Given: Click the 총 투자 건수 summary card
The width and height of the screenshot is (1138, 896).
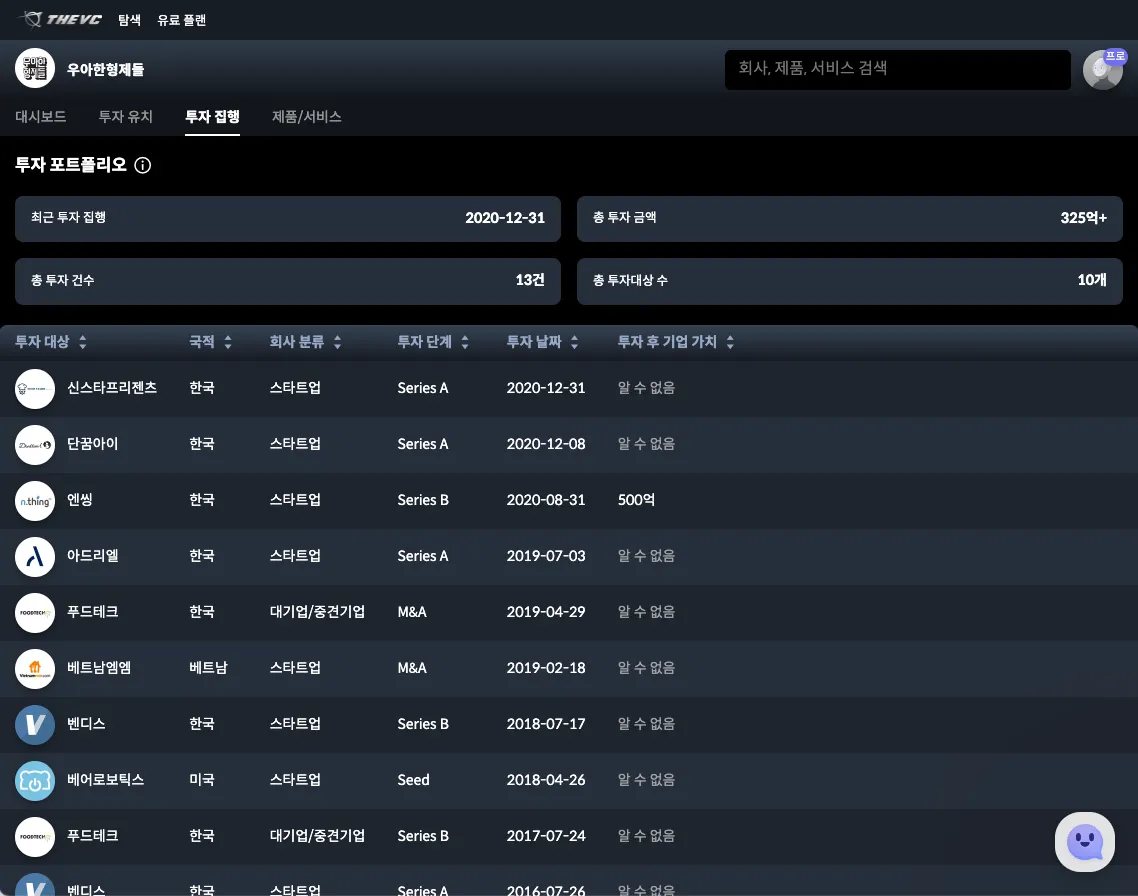Looking at the screenshot, I should pos(287,281).
